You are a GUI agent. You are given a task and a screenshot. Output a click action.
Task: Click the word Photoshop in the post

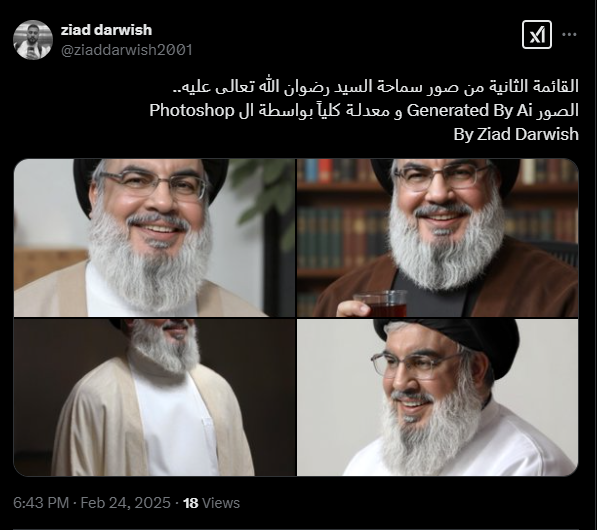click(x=192, y=110)
